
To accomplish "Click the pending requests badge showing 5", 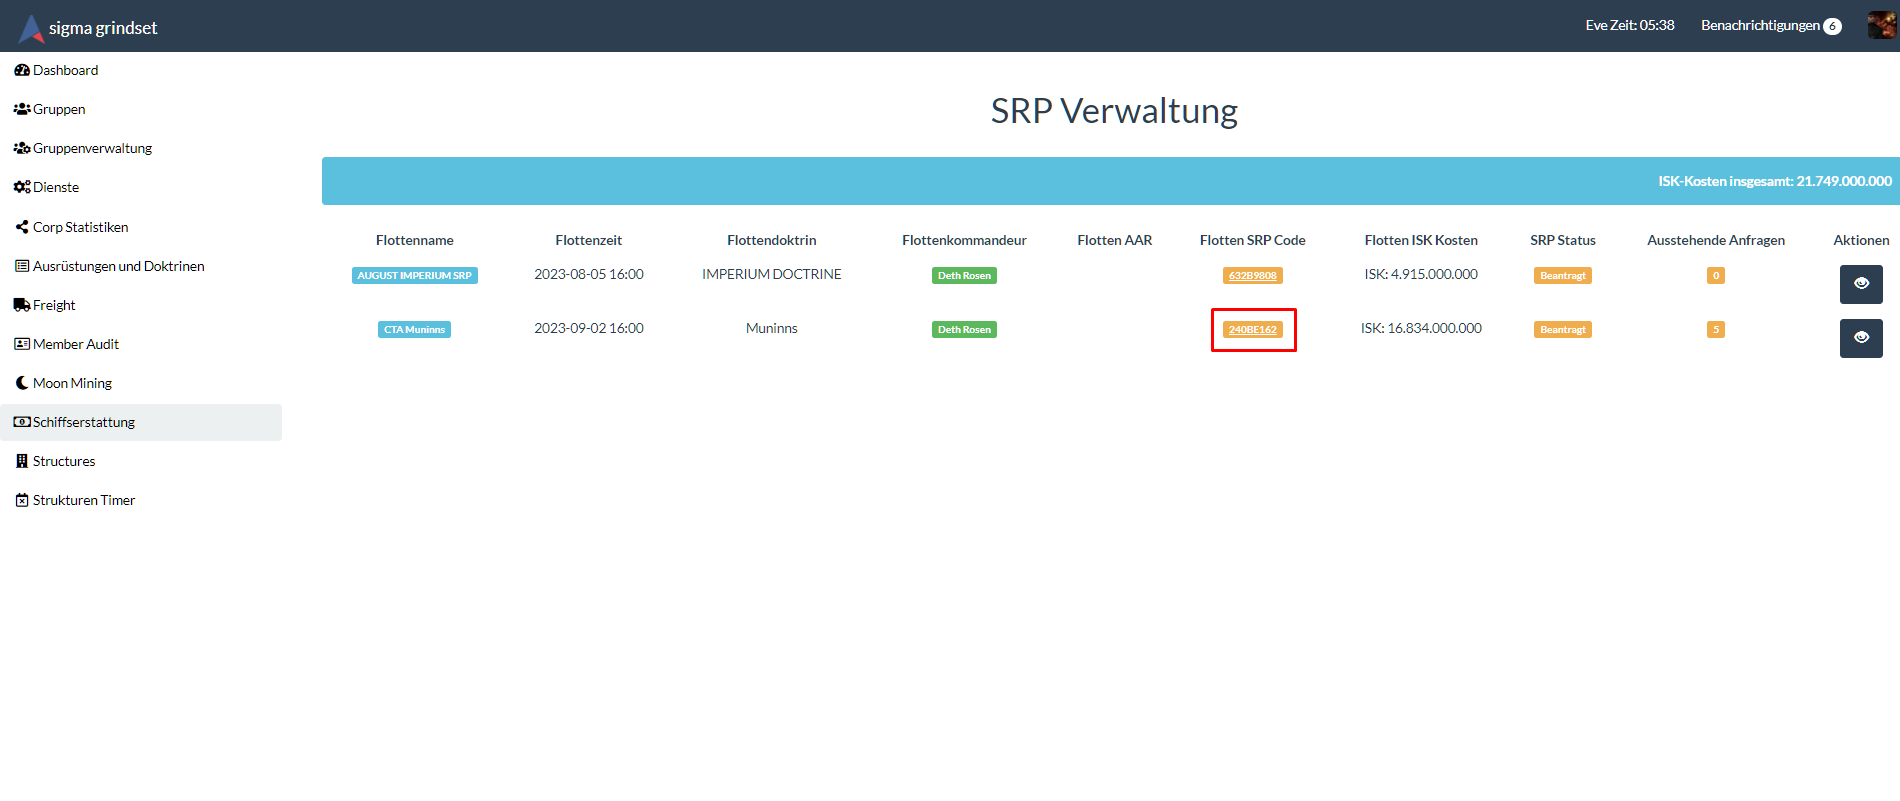I will [x=1715, y=330].
